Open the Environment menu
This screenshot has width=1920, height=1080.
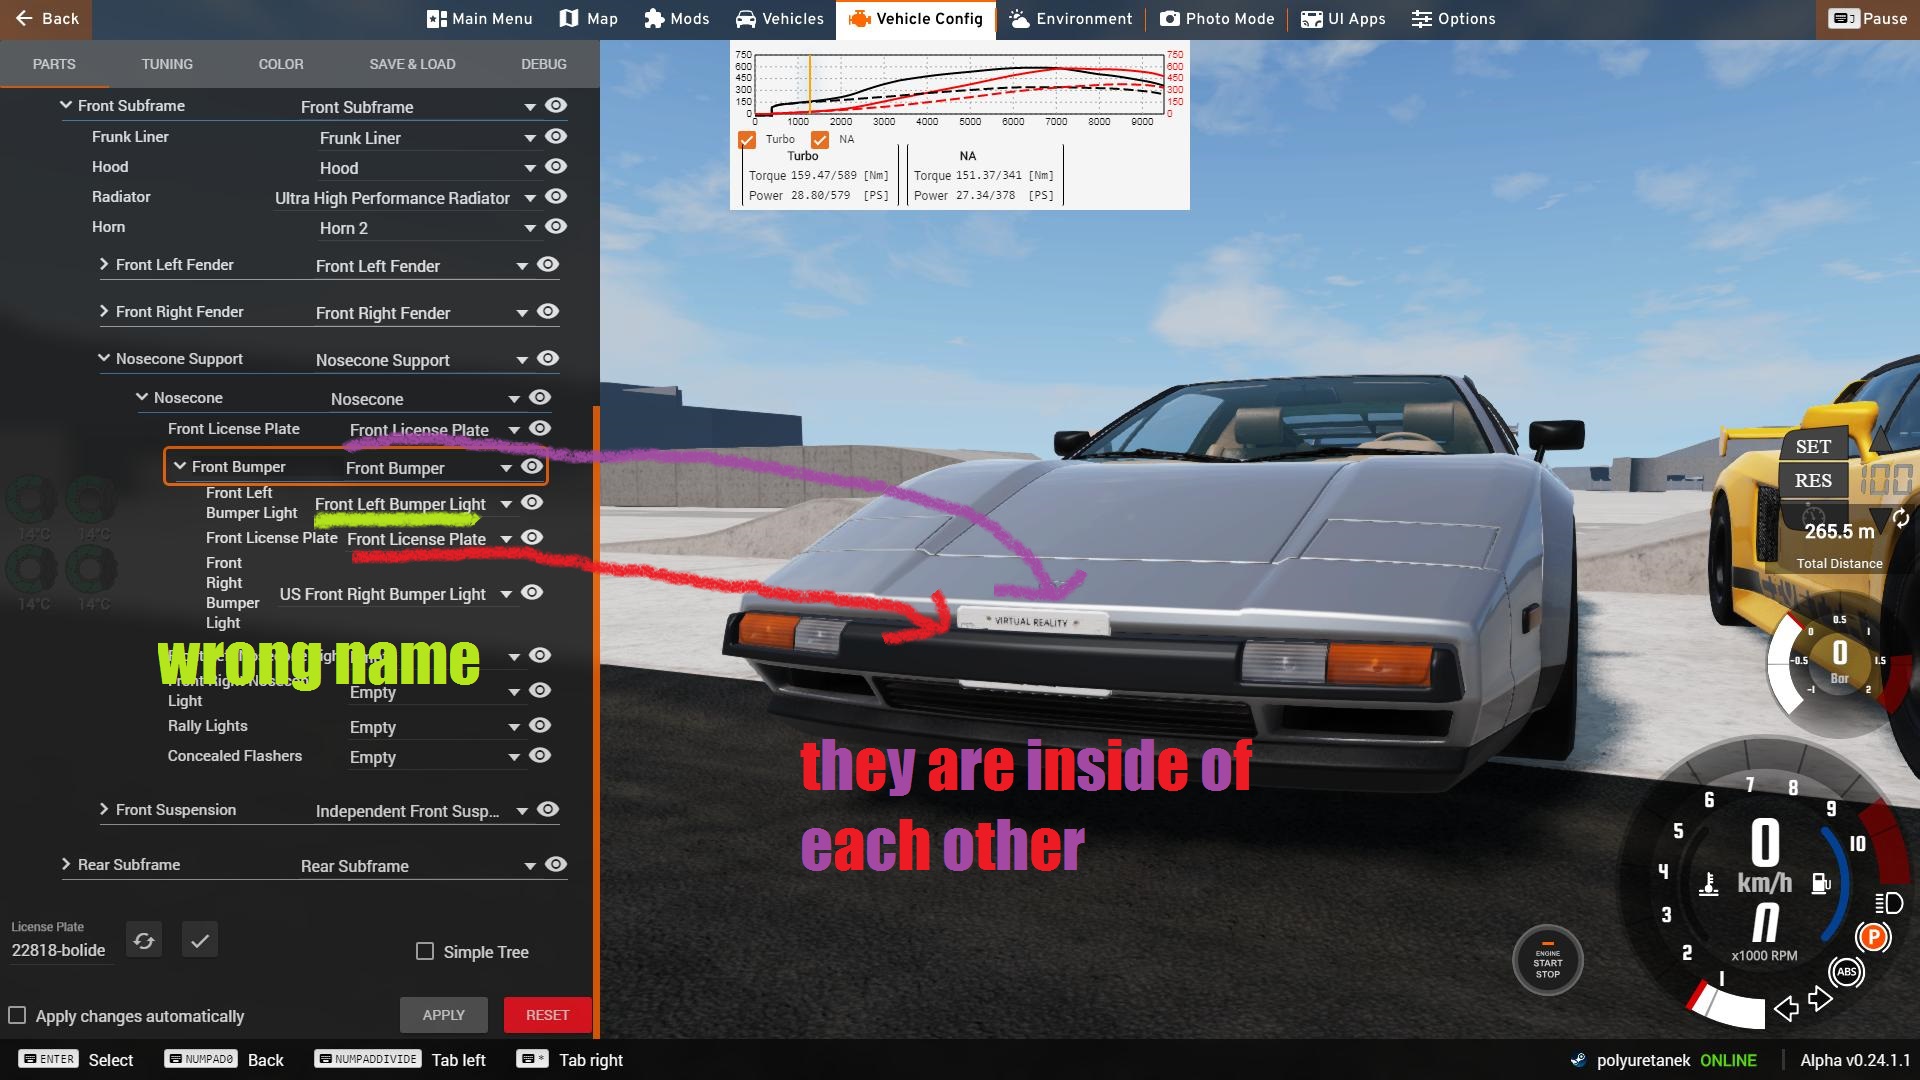[x=1071, y=19]
